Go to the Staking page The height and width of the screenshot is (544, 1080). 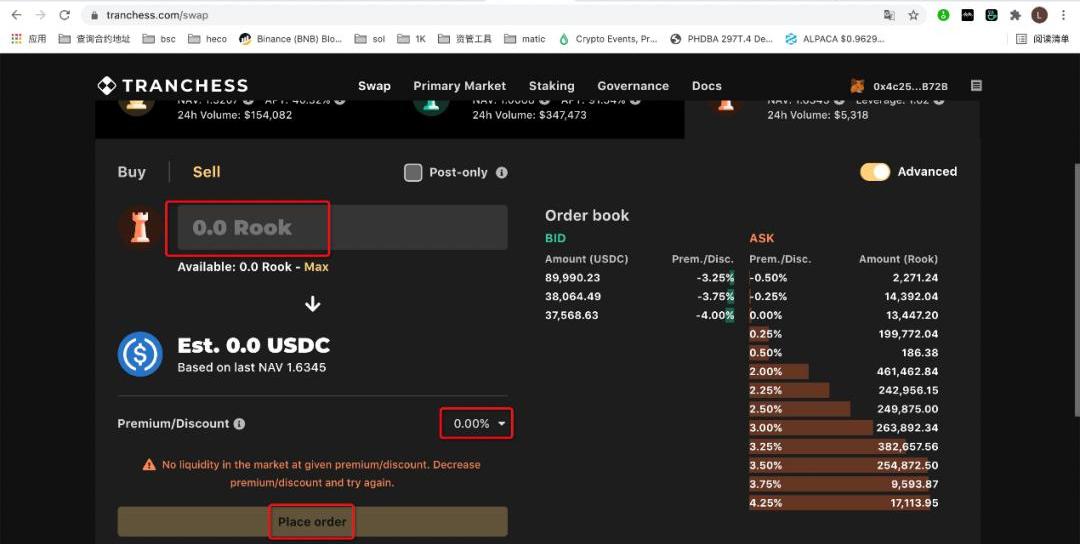551,86
